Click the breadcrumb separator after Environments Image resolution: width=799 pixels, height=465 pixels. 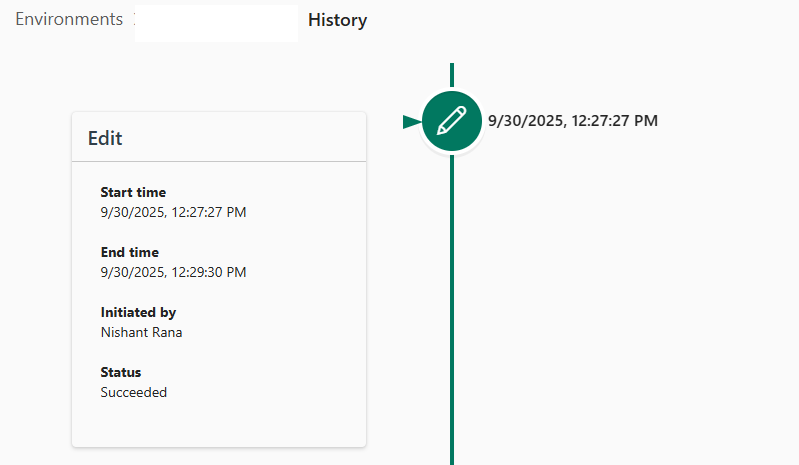click(134, 20)
